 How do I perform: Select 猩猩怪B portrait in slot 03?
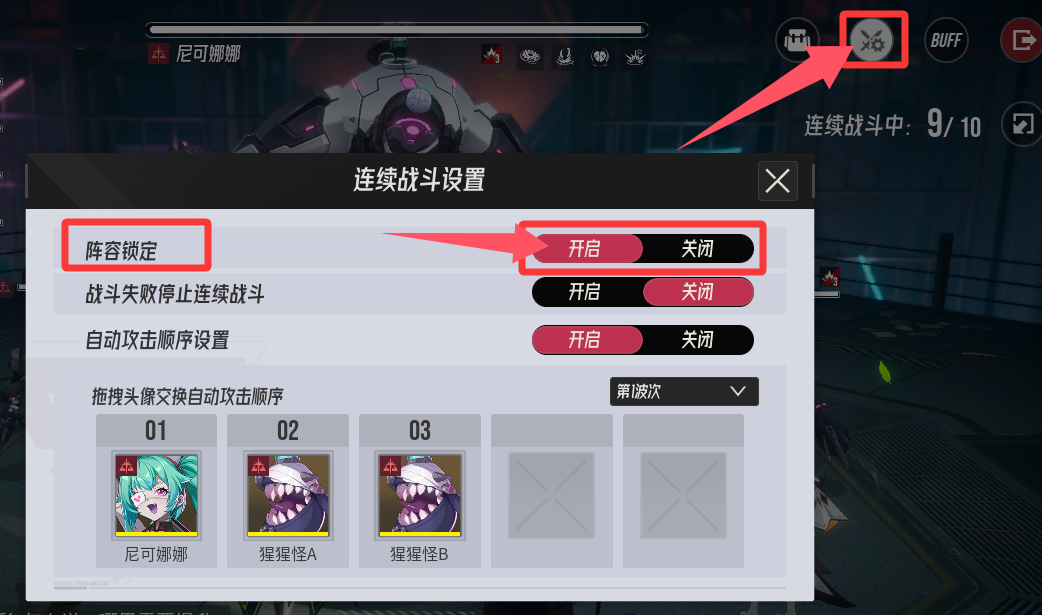419,495
